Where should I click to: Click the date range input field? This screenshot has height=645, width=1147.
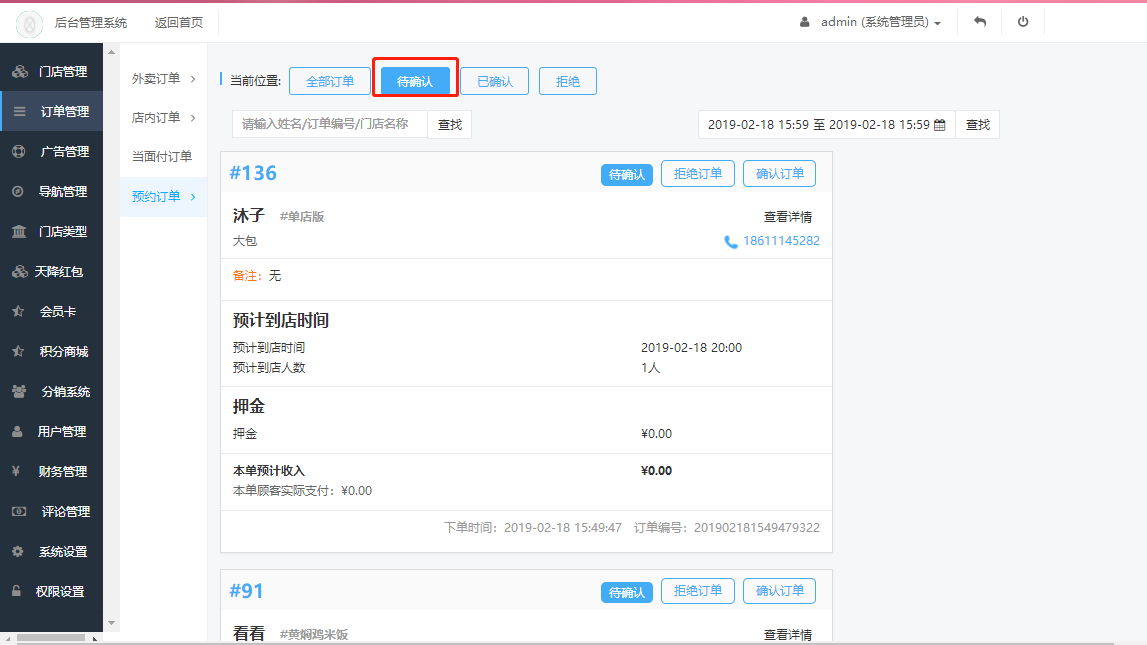click(827, 124)
